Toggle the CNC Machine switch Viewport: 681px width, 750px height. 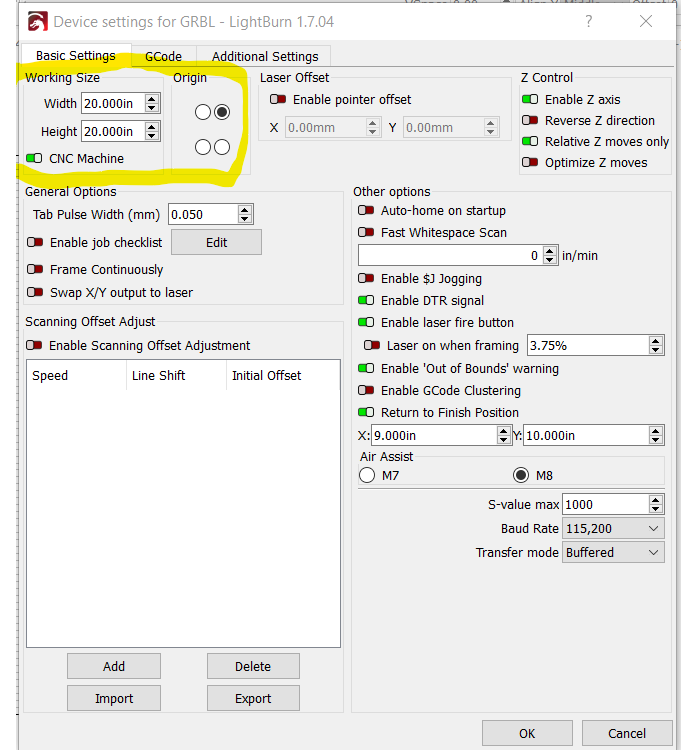pos(34,158)
